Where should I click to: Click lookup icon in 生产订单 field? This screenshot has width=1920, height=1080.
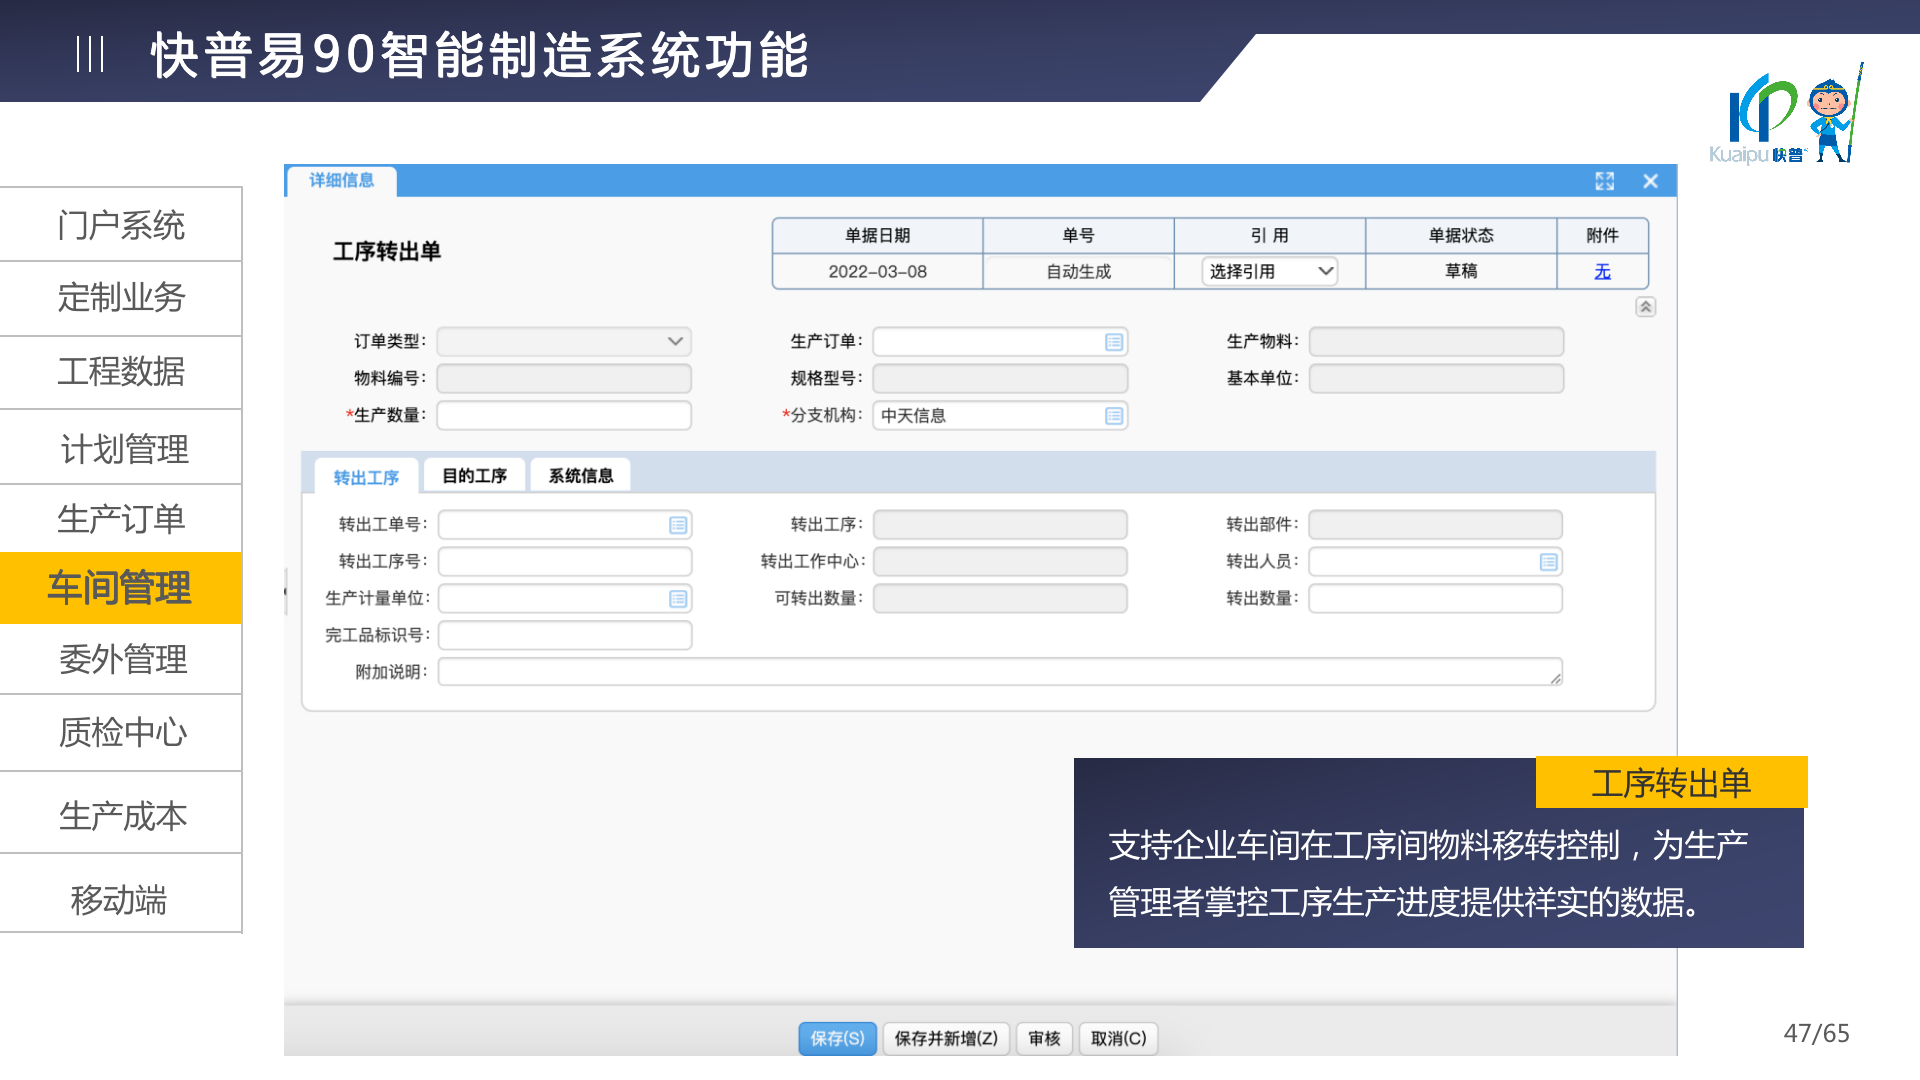tap(1114, 342)
